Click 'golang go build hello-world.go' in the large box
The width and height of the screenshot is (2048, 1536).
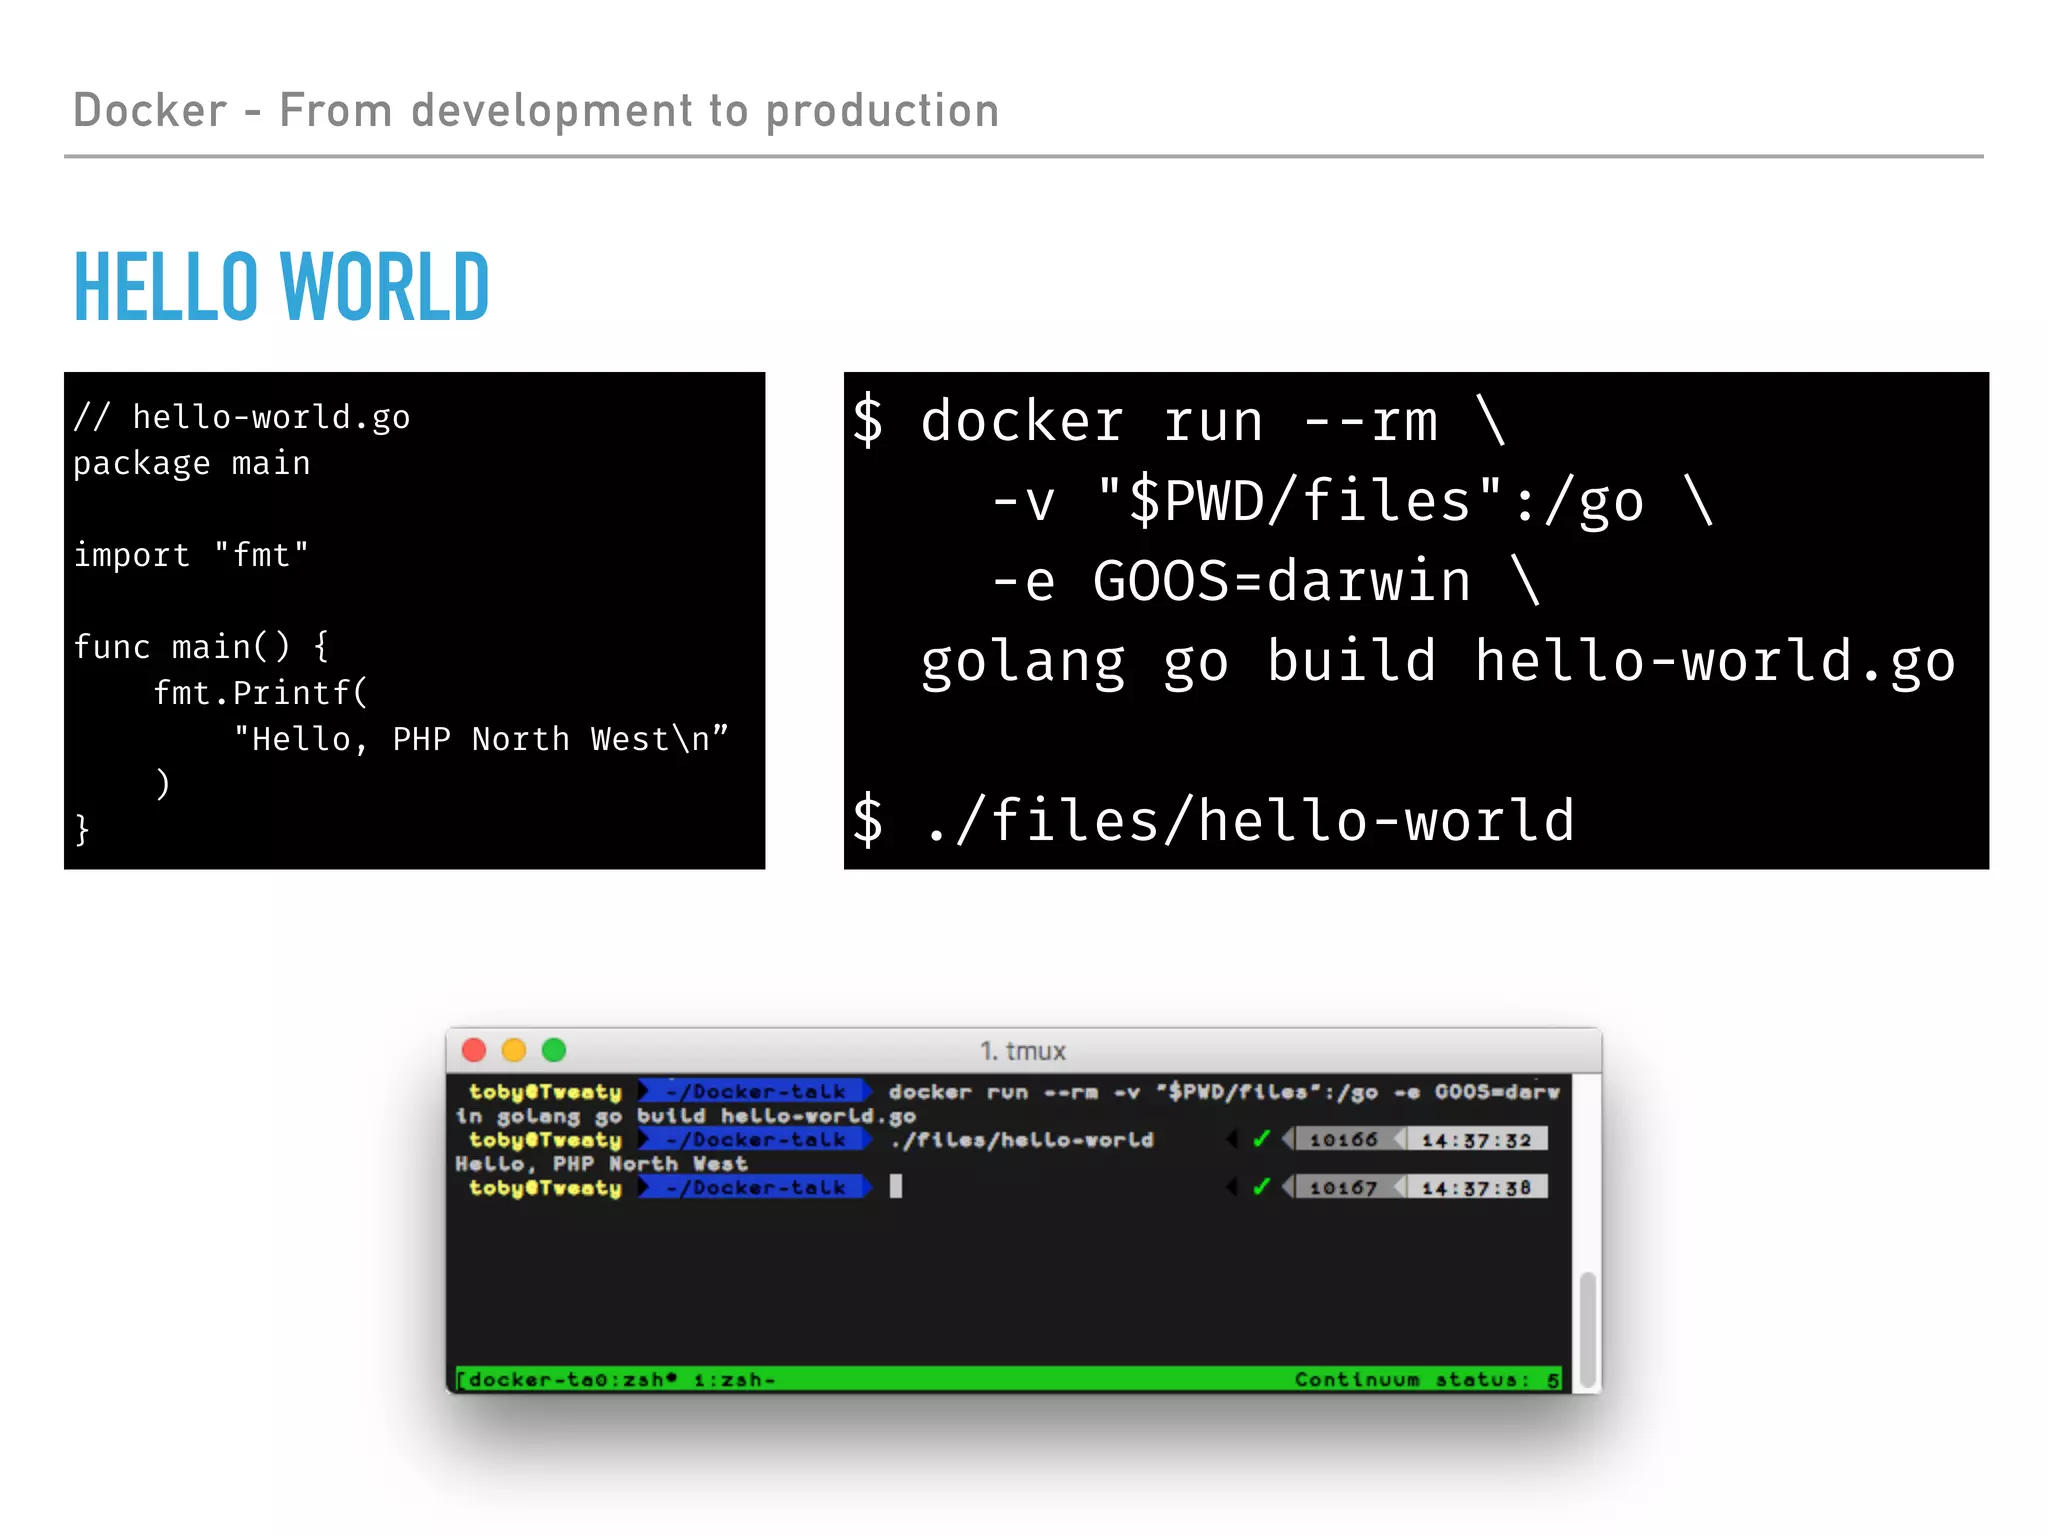point(1438,662)
